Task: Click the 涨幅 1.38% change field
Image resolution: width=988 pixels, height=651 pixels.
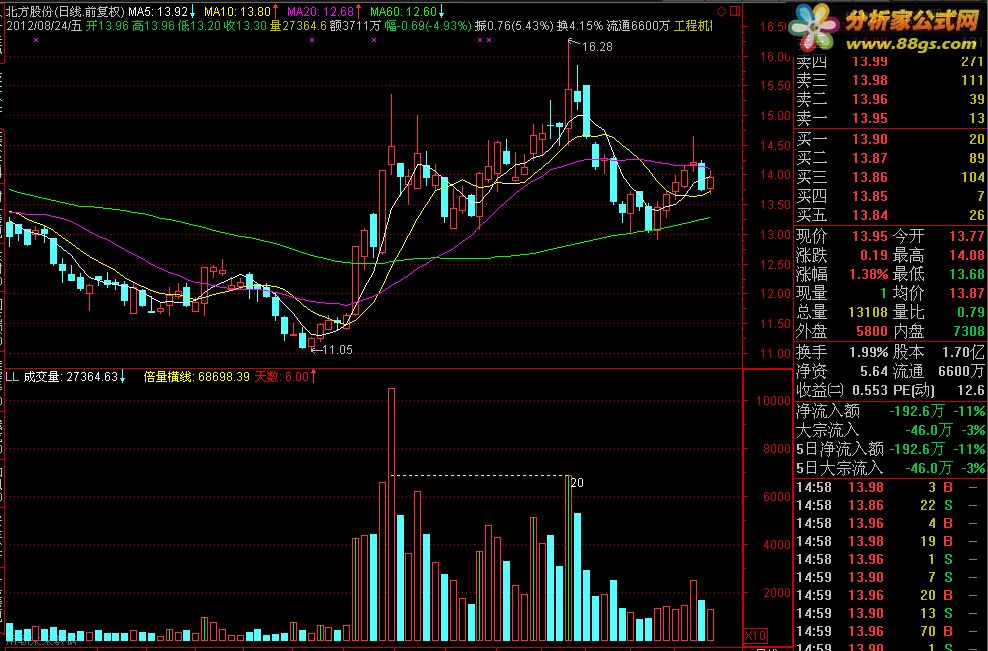Action: [842, 274]
